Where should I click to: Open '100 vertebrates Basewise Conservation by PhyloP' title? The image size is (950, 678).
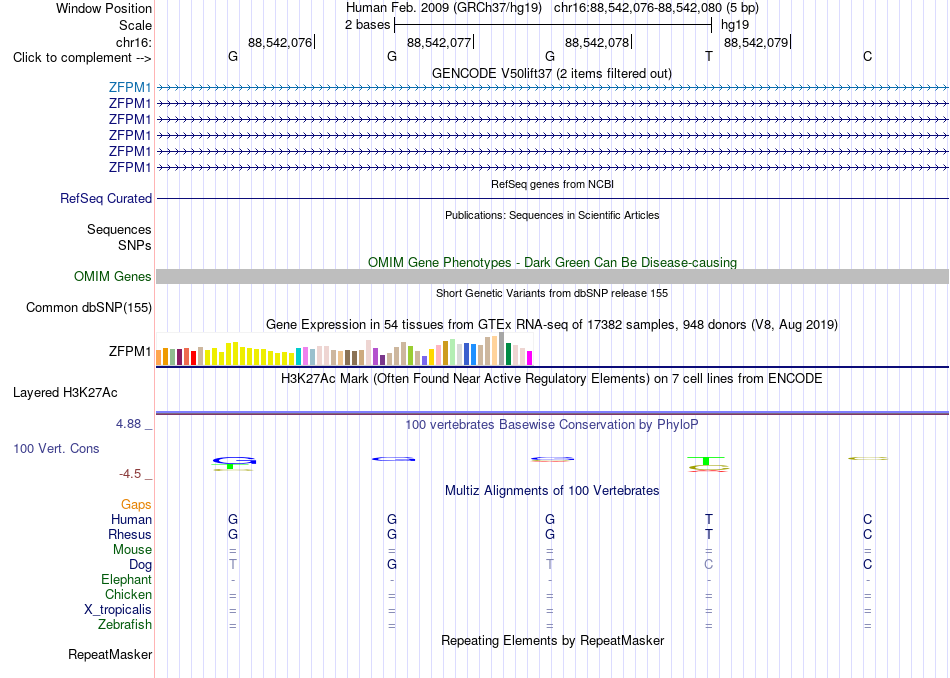552,425
